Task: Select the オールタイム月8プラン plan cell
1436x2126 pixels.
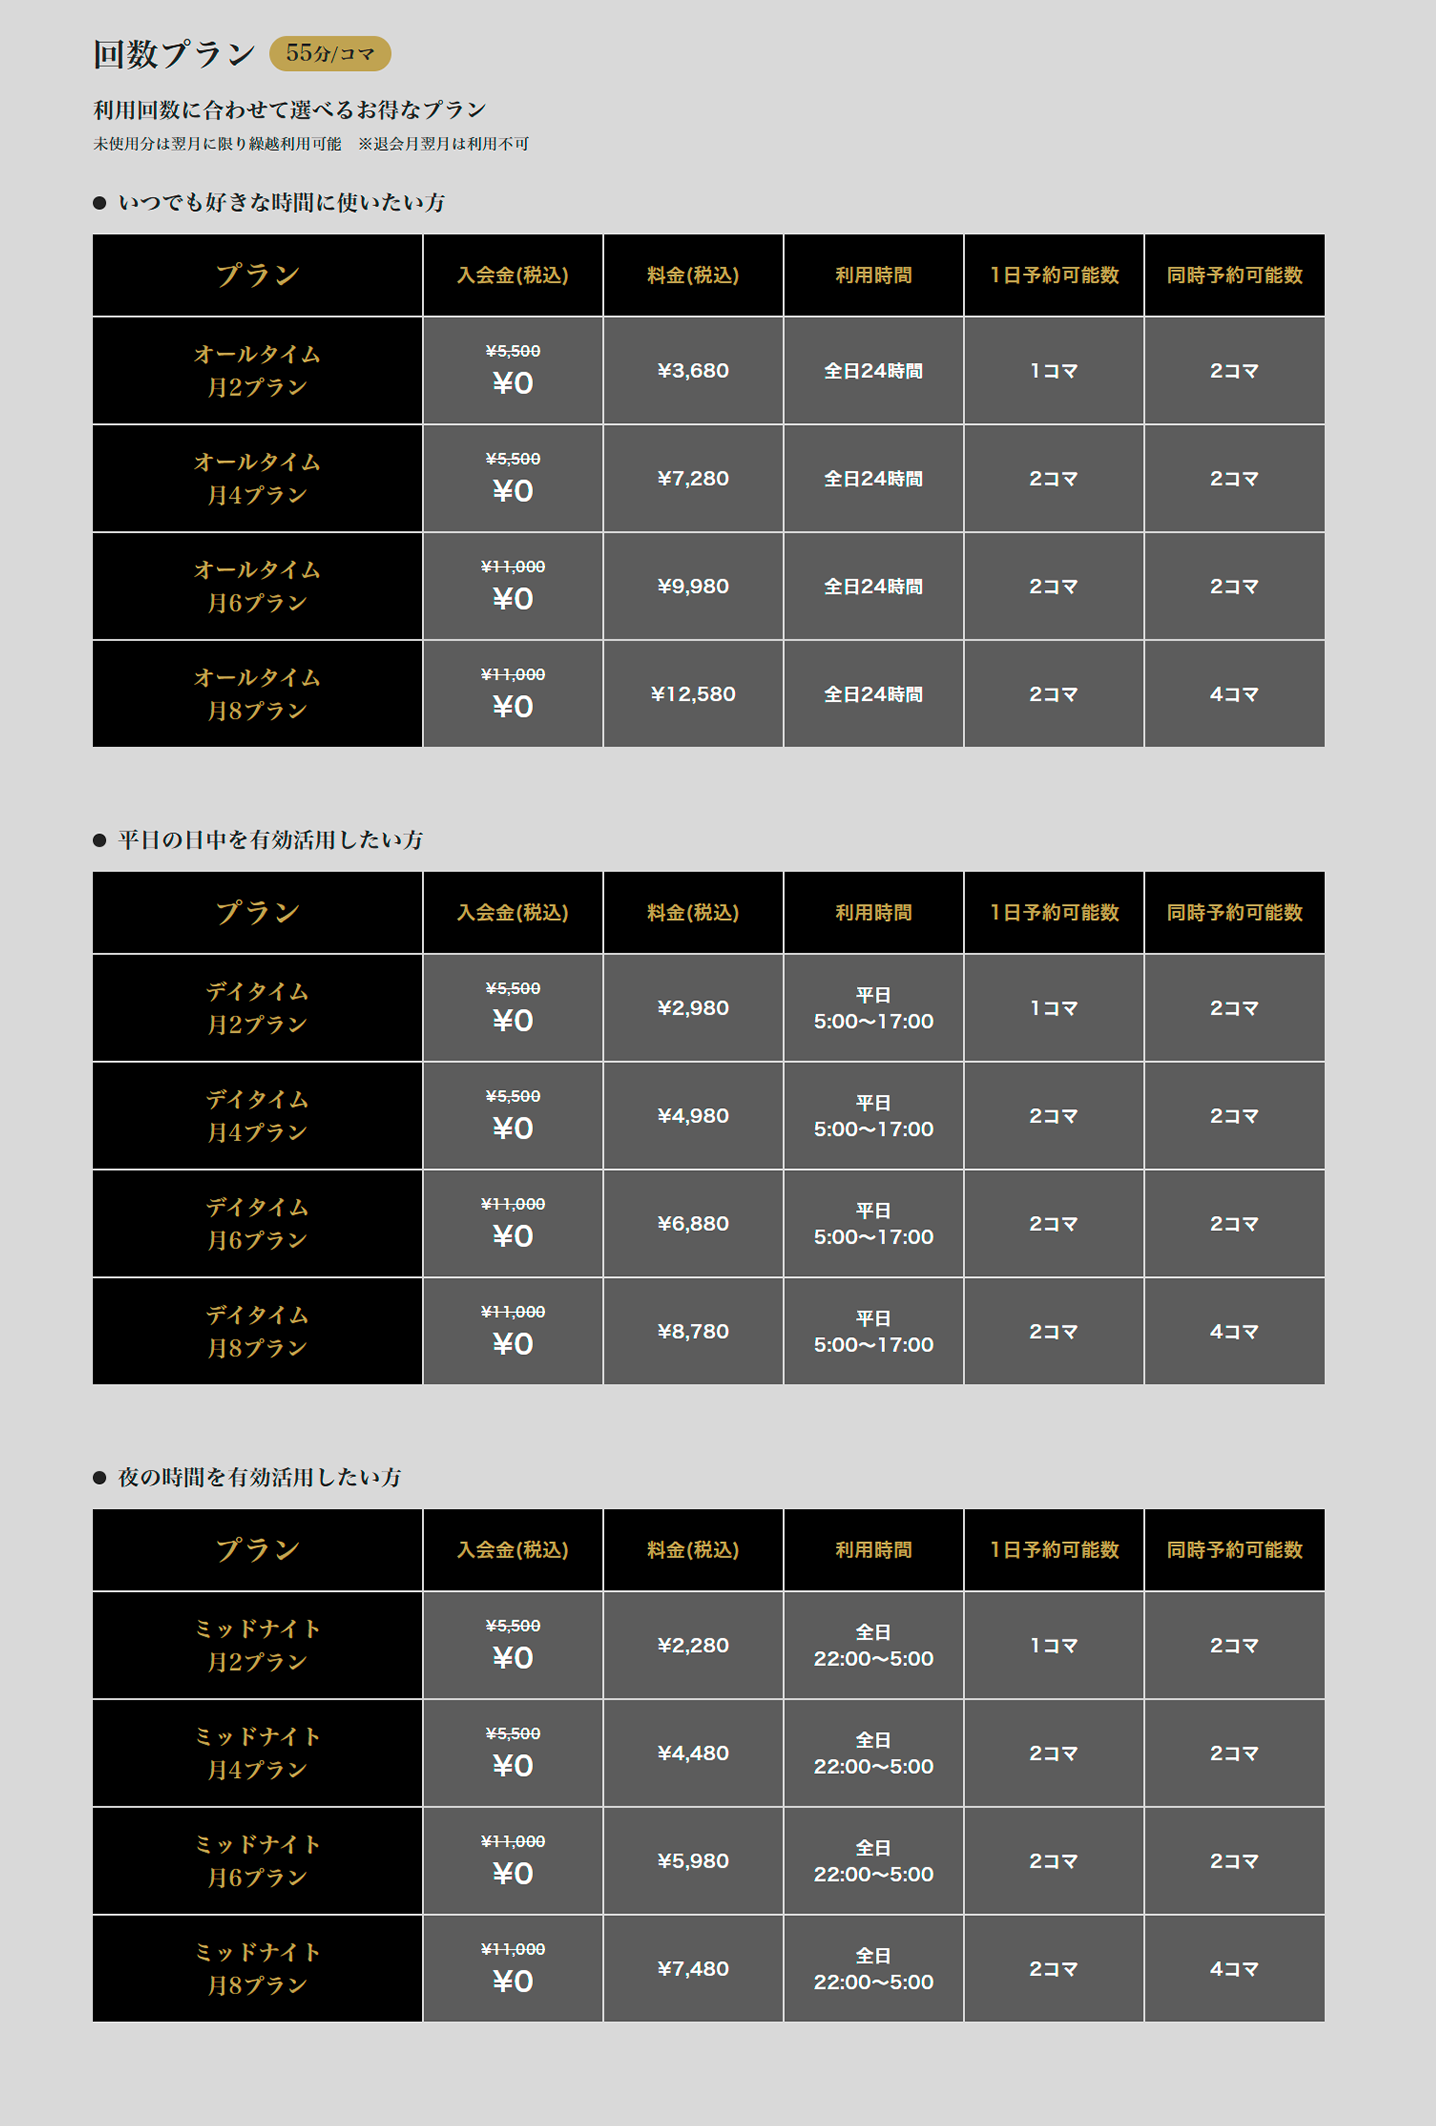Action: (257, 694)
